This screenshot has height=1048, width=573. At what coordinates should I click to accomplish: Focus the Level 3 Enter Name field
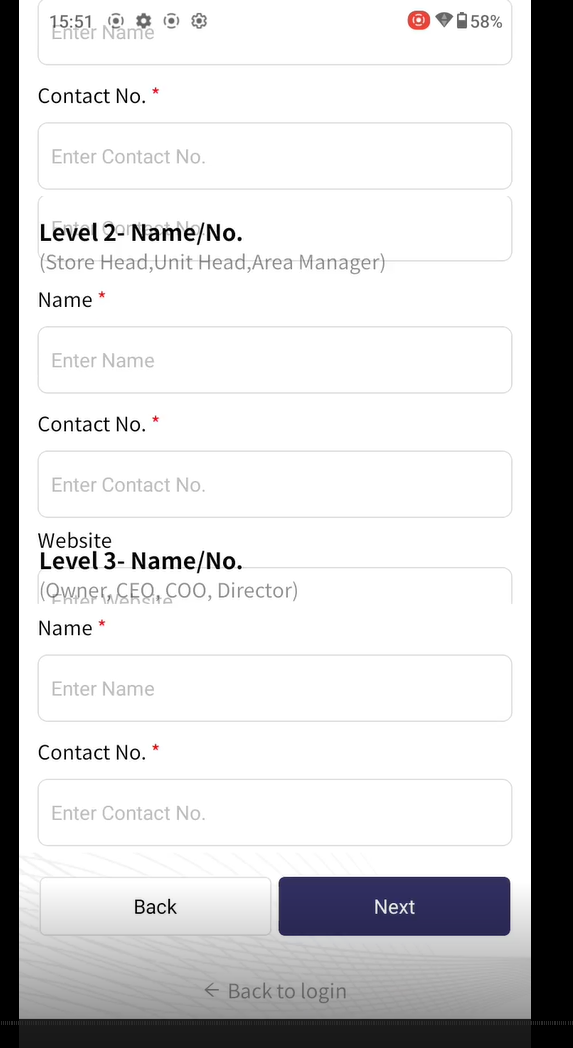pyautogui.click(x=275, y=688)
